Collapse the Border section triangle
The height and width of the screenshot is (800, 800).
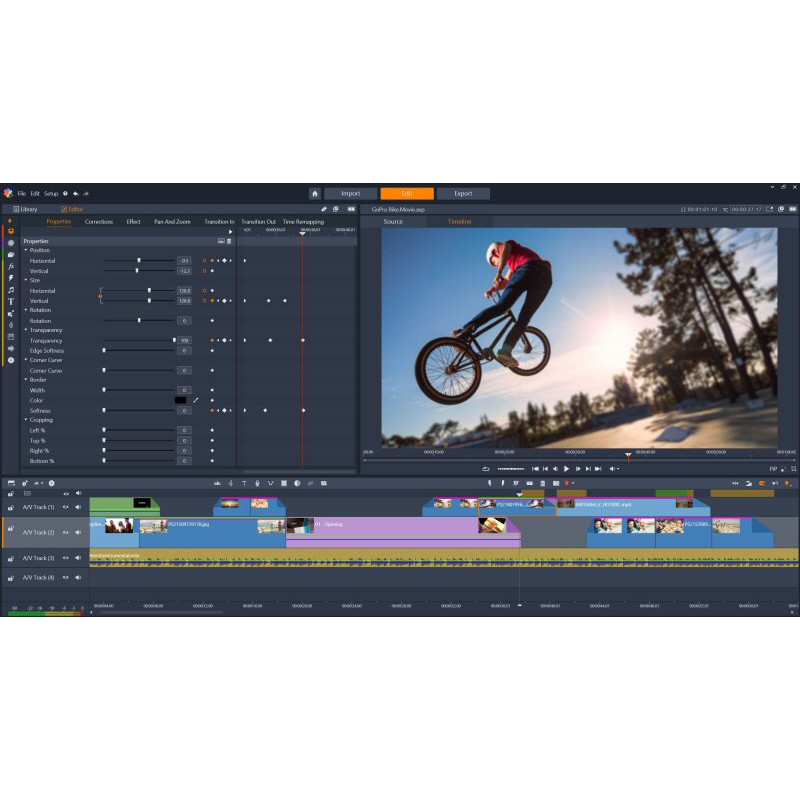pyautogui.click(x=26, y=380)
